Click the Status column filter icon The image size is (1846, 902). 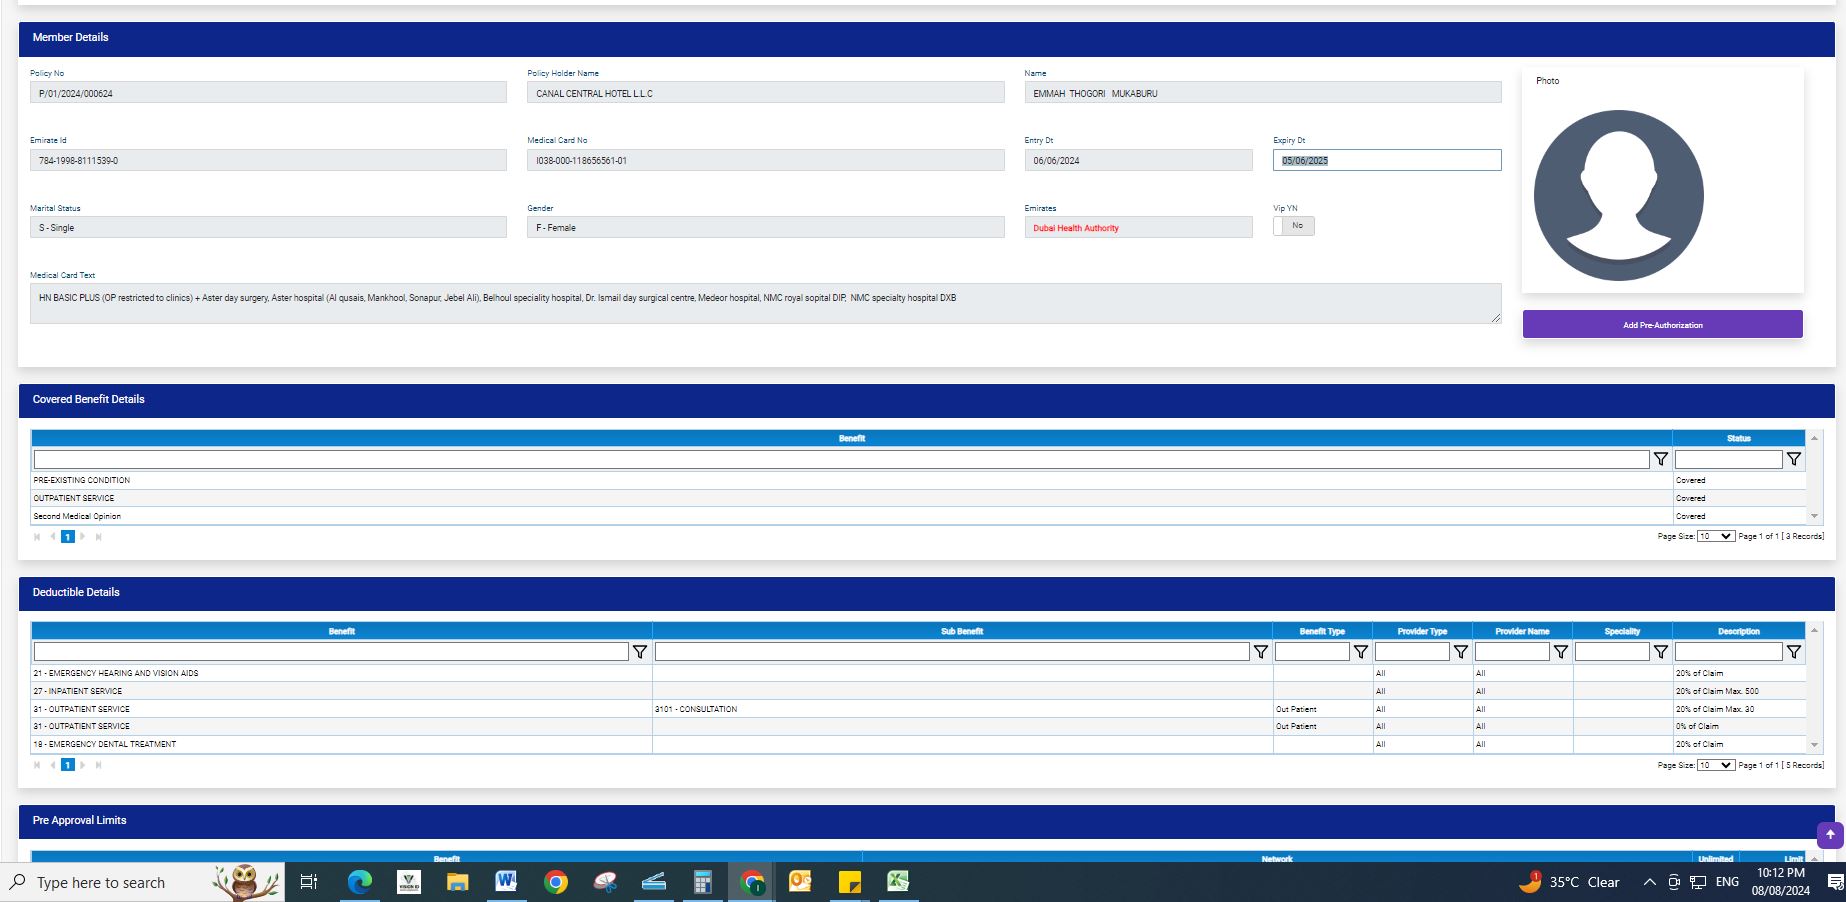1793,459
